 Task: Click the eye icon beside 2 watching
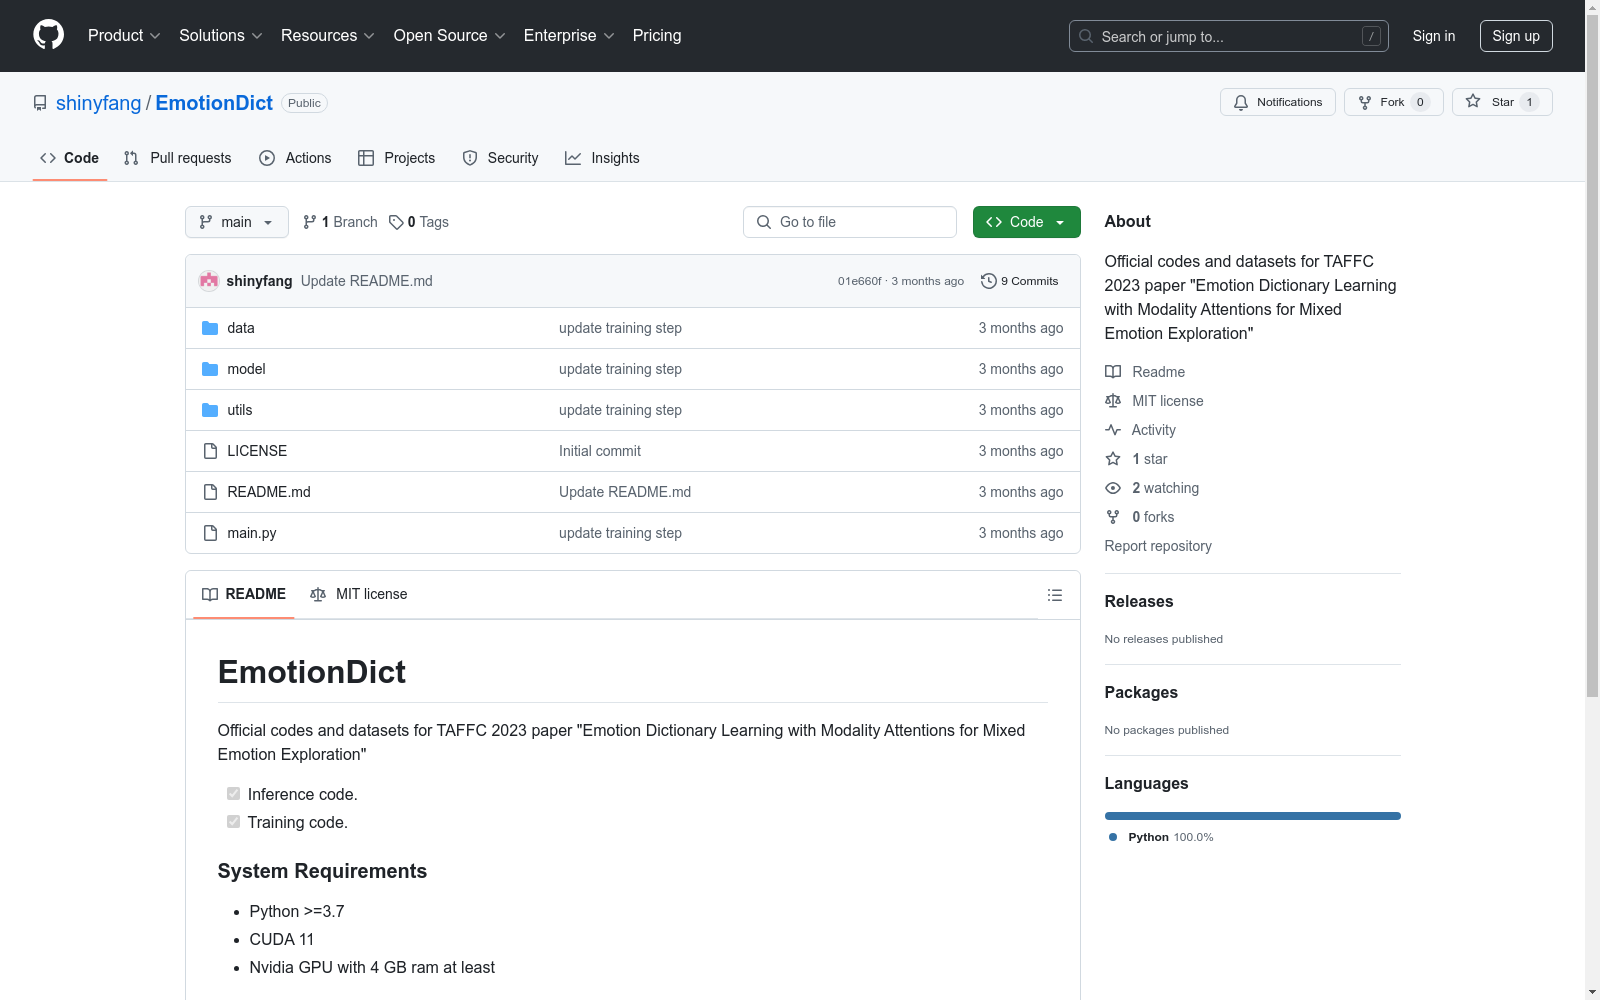click(1113, 488)
